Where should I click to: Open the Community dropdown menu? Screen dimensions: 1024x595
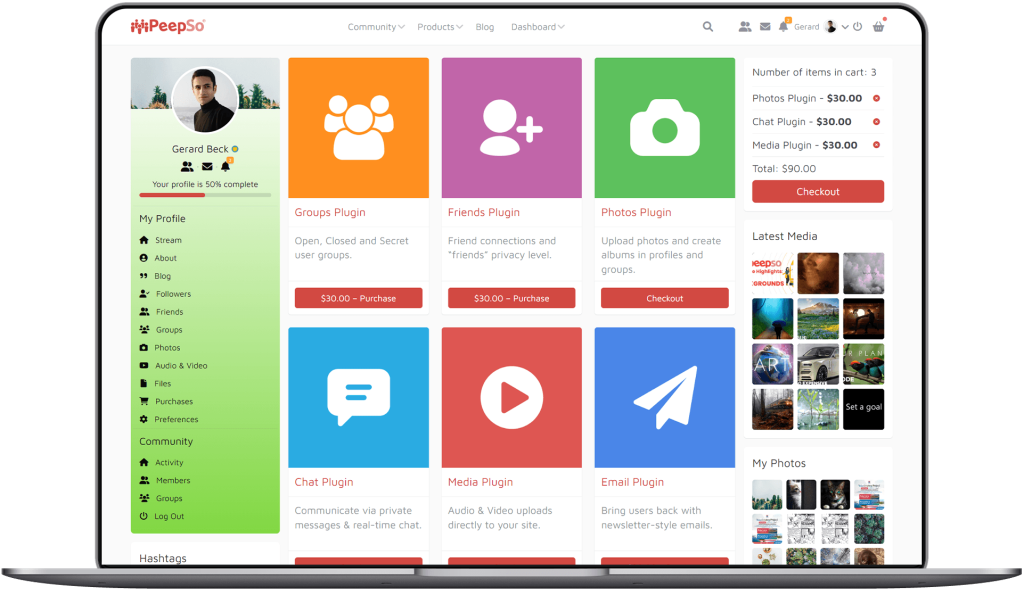(376, 27)
